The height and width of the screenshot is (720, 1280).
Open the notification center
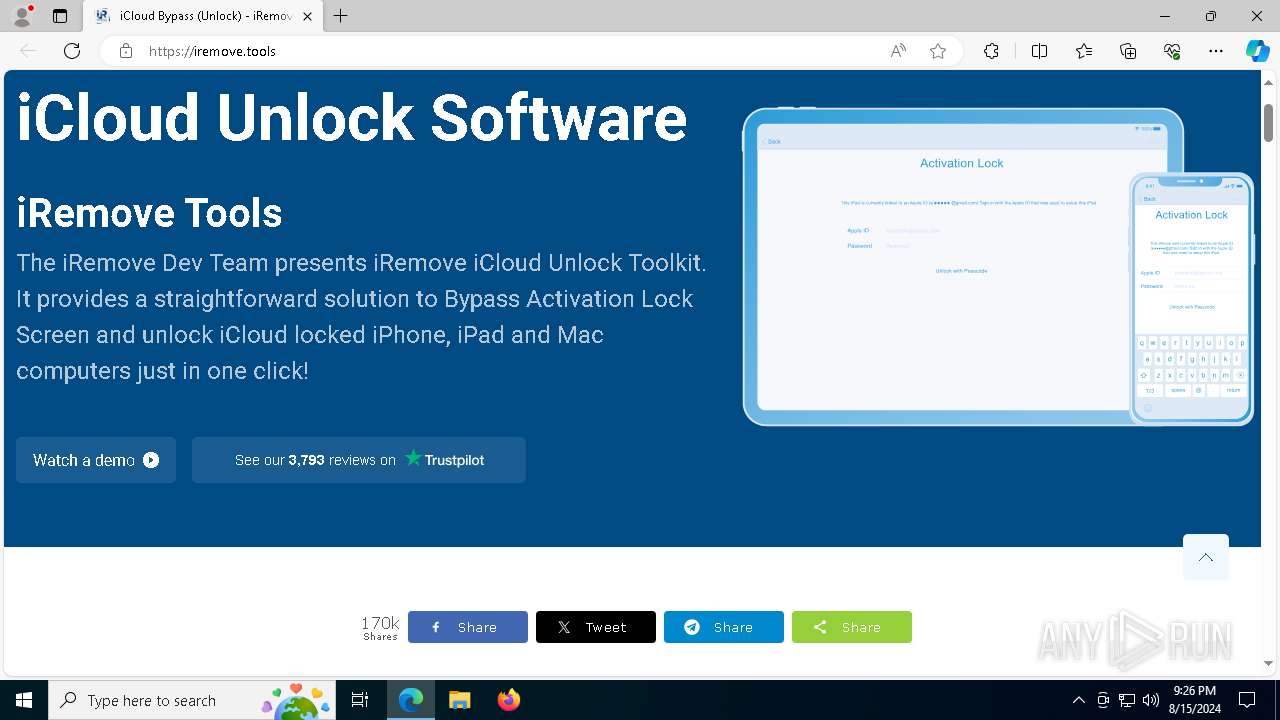[1247, 700]
